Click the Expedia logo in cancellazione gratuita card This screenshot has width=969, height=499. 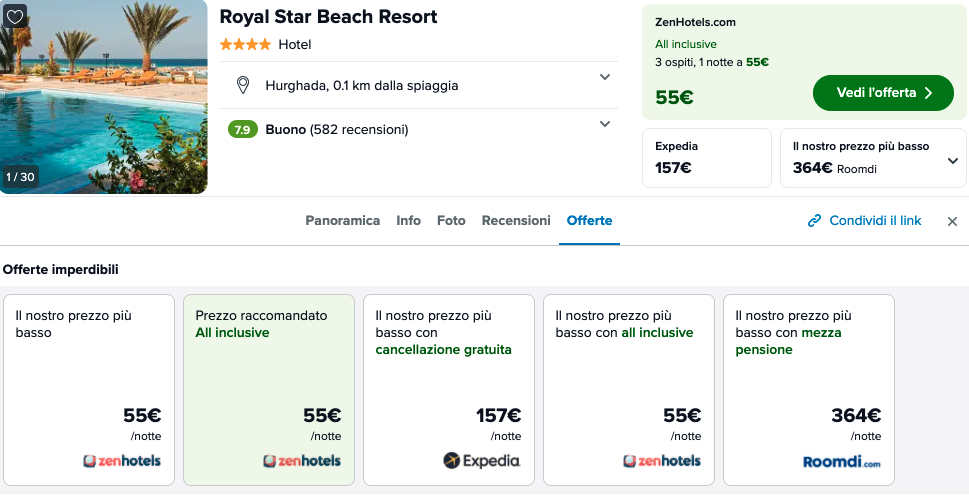tap(481, 461)
